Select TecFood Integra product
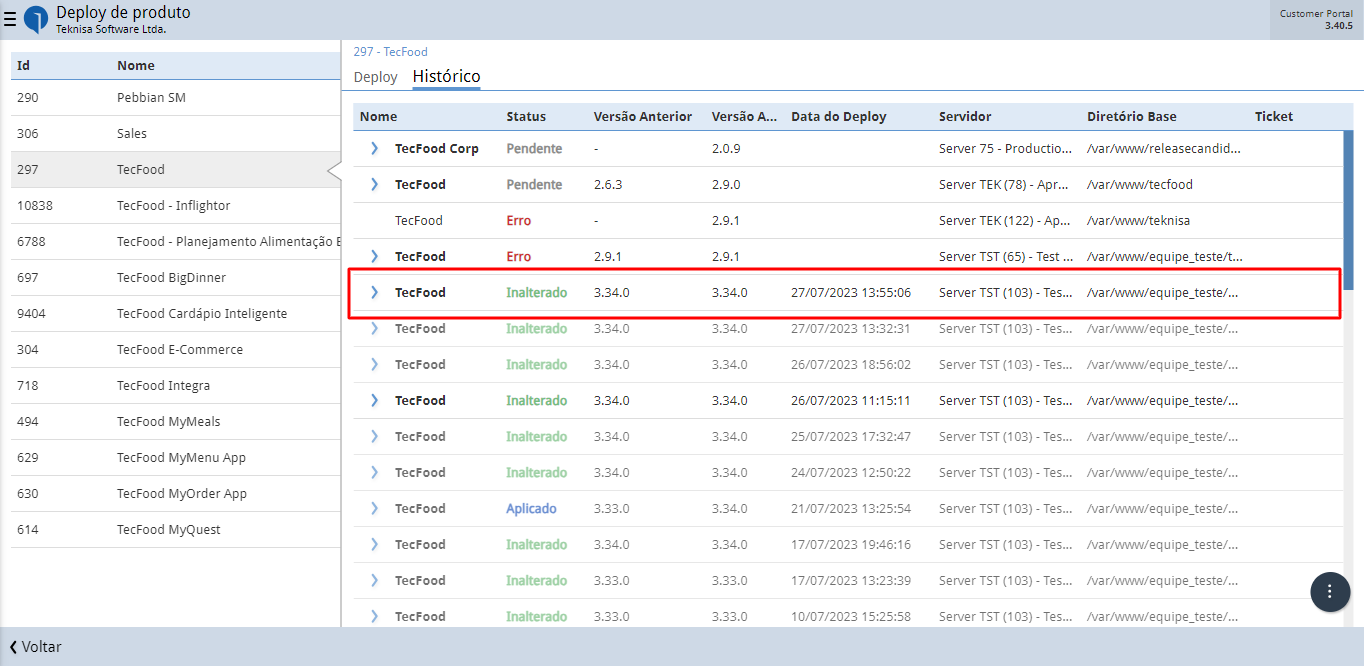1364x666 pixels. (x=176, y=386)
